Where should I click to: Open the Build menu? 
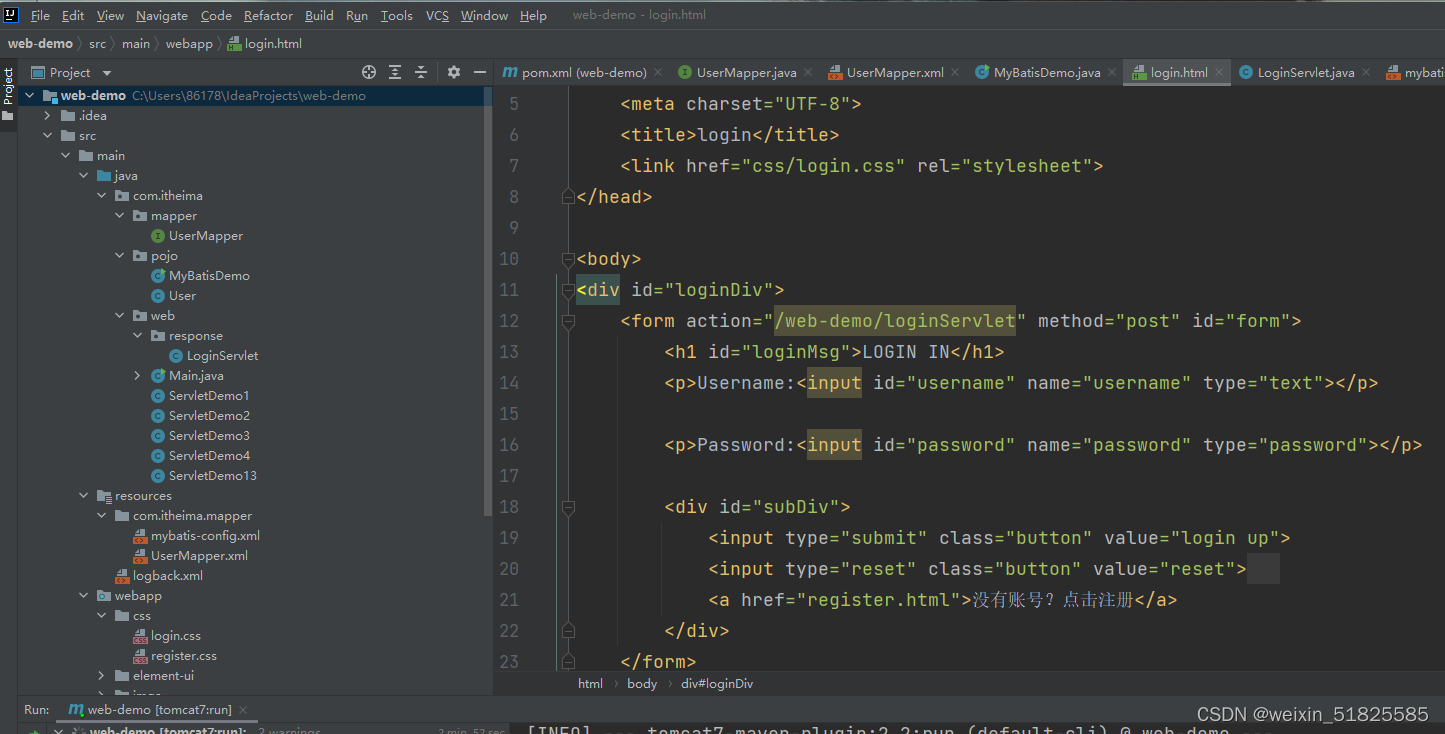click(x=319, y=15)
